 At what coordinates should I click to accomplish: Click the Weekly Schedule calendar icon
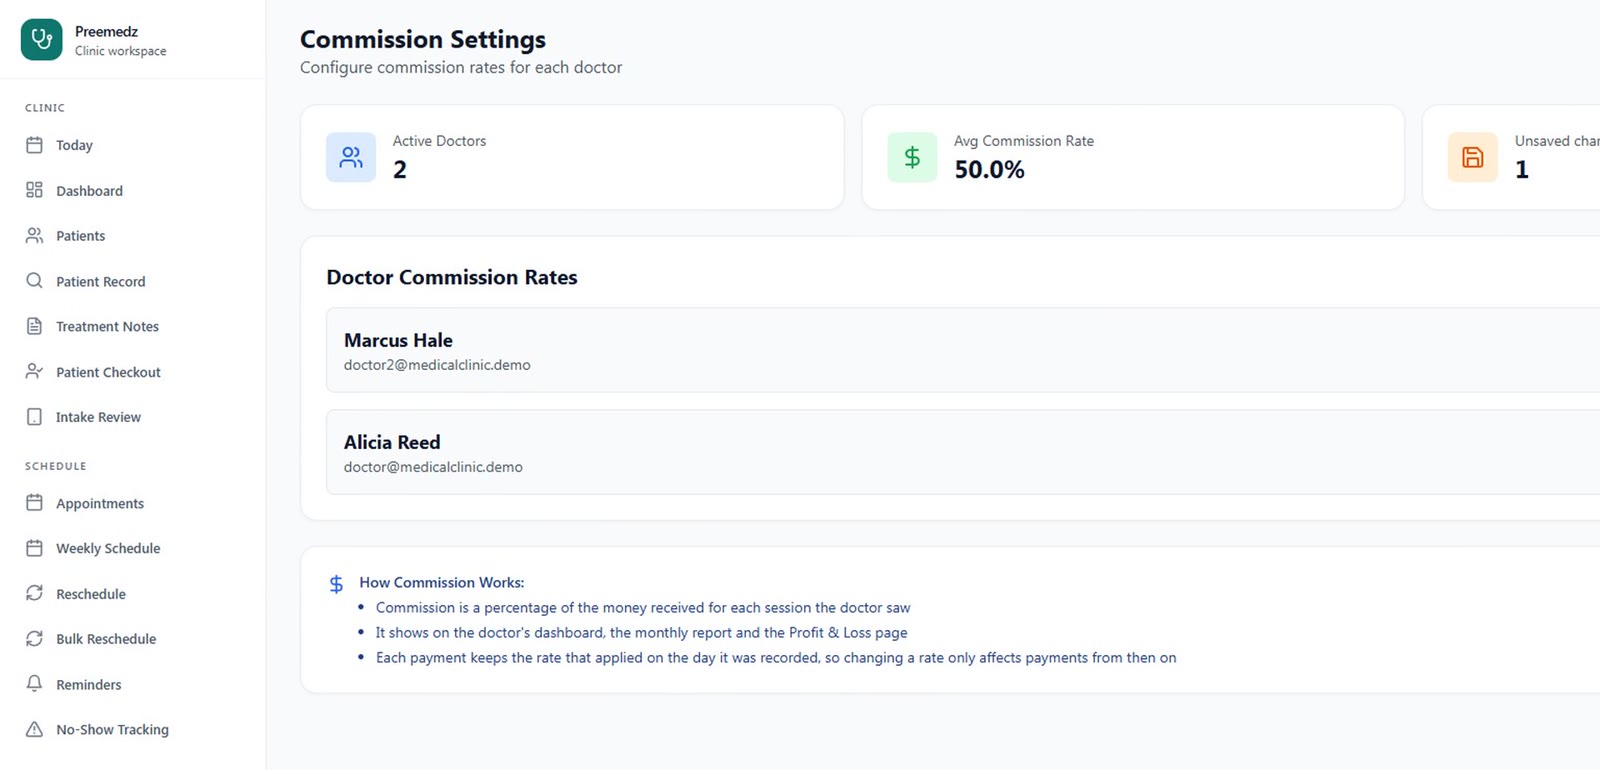[x=34, y=548]
